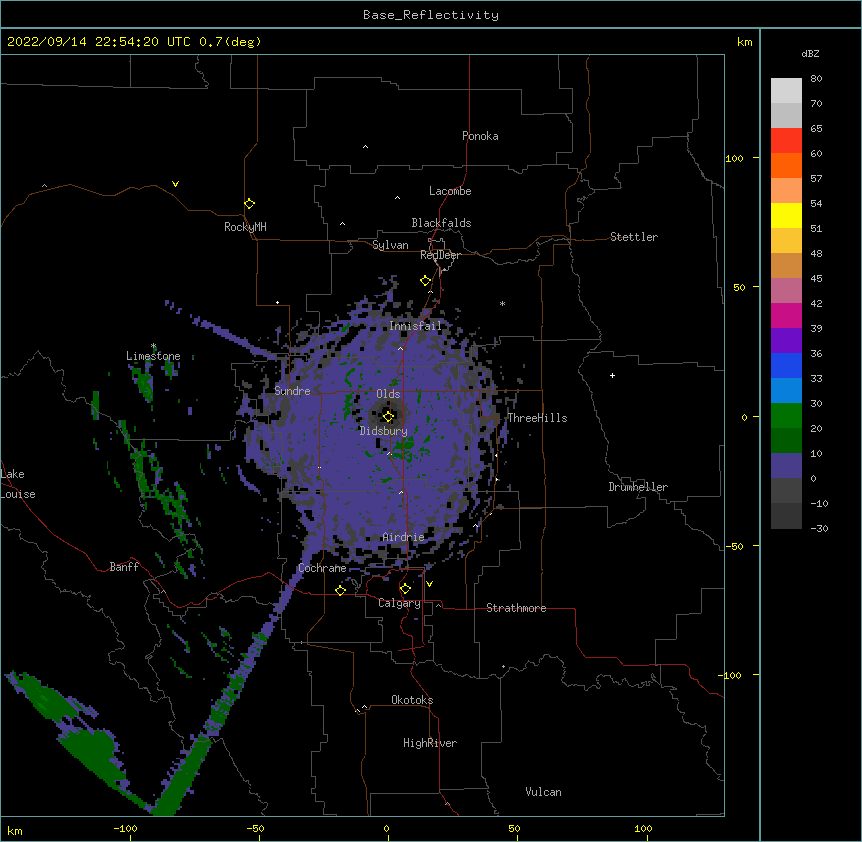Image resolution: width=862 pixels, height=842 pixels.
Task: Select the Sundre label
Action: 292,391
